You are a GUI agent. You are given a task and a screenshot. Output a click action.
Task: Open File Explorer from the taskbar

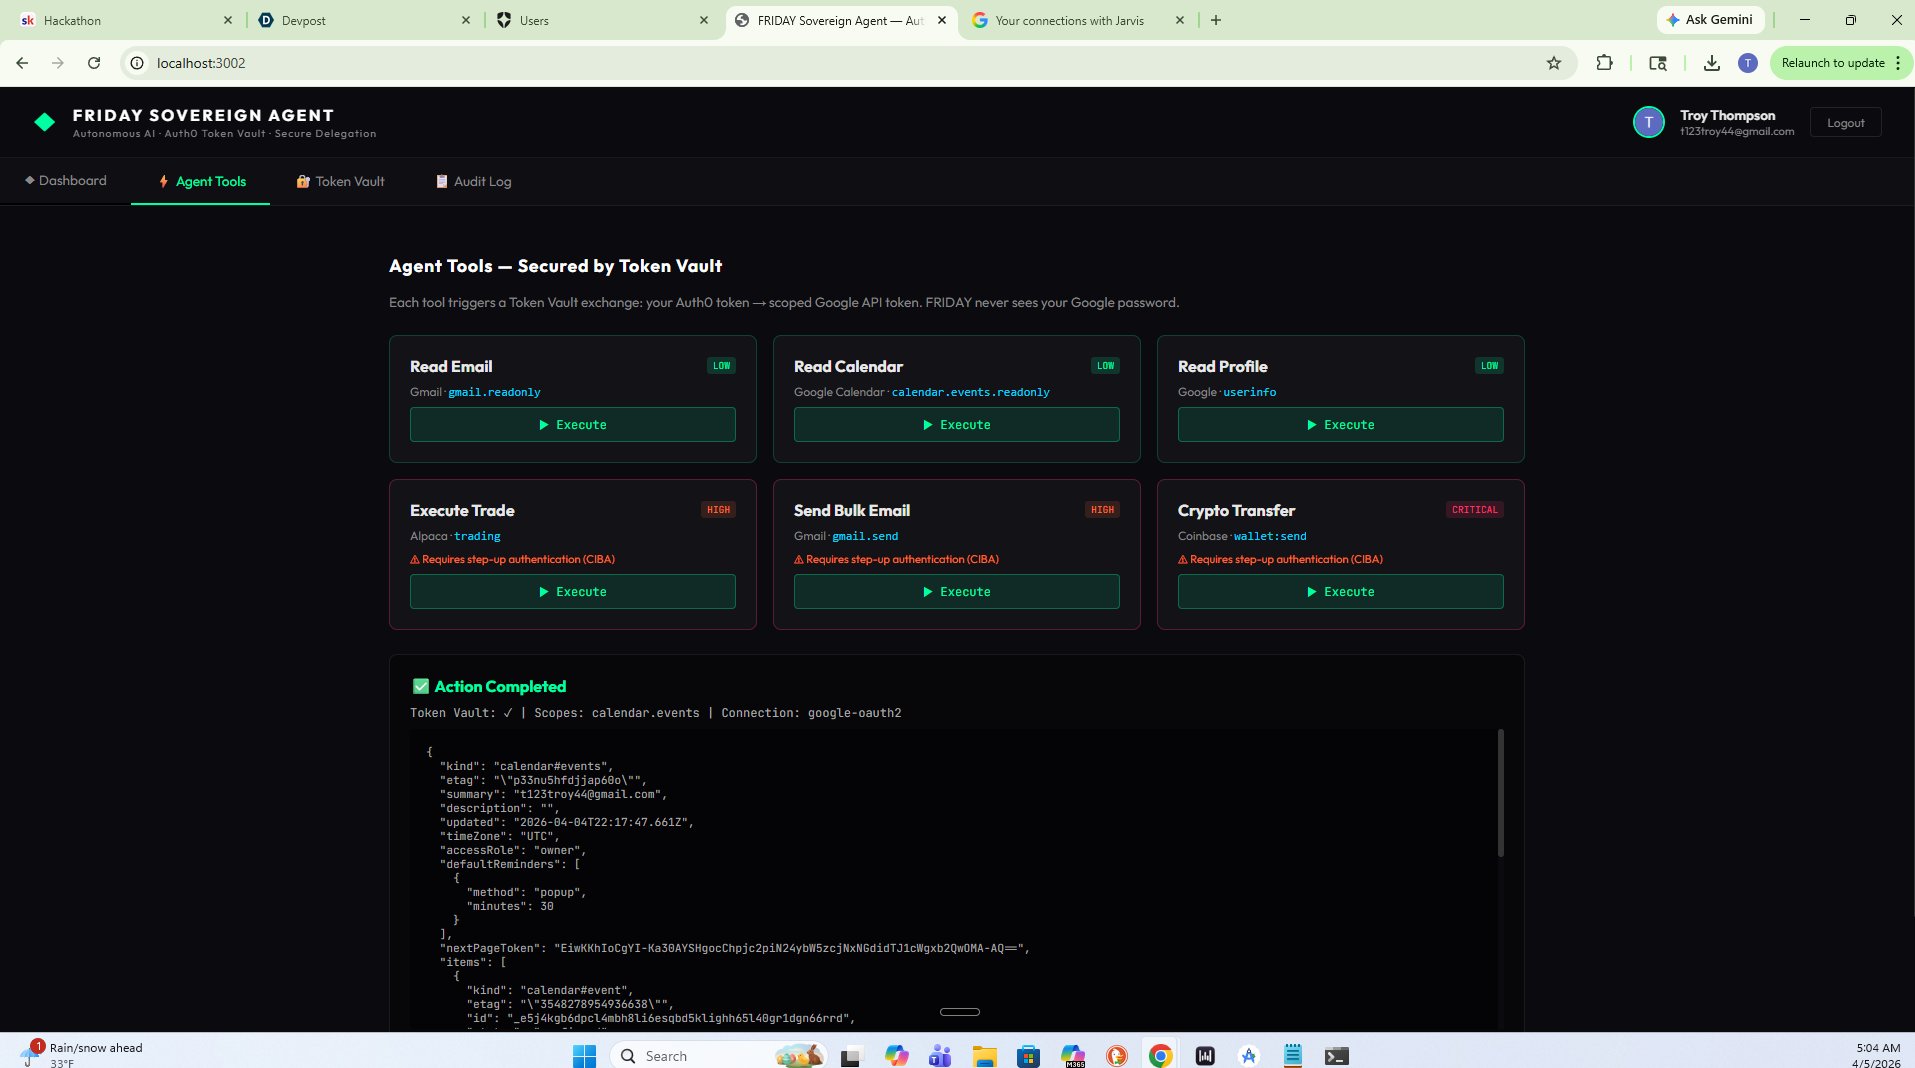984,1056
